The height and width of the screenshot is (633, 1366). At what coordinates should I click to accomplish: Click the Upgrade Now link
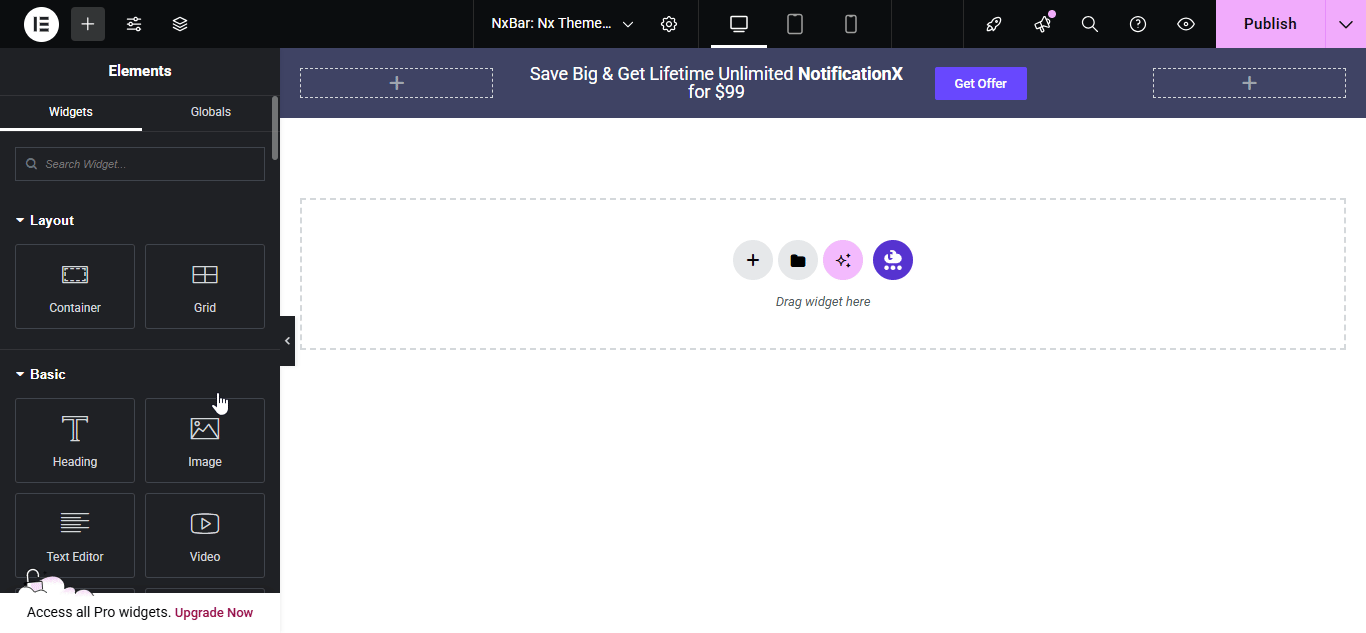(214, 613)
